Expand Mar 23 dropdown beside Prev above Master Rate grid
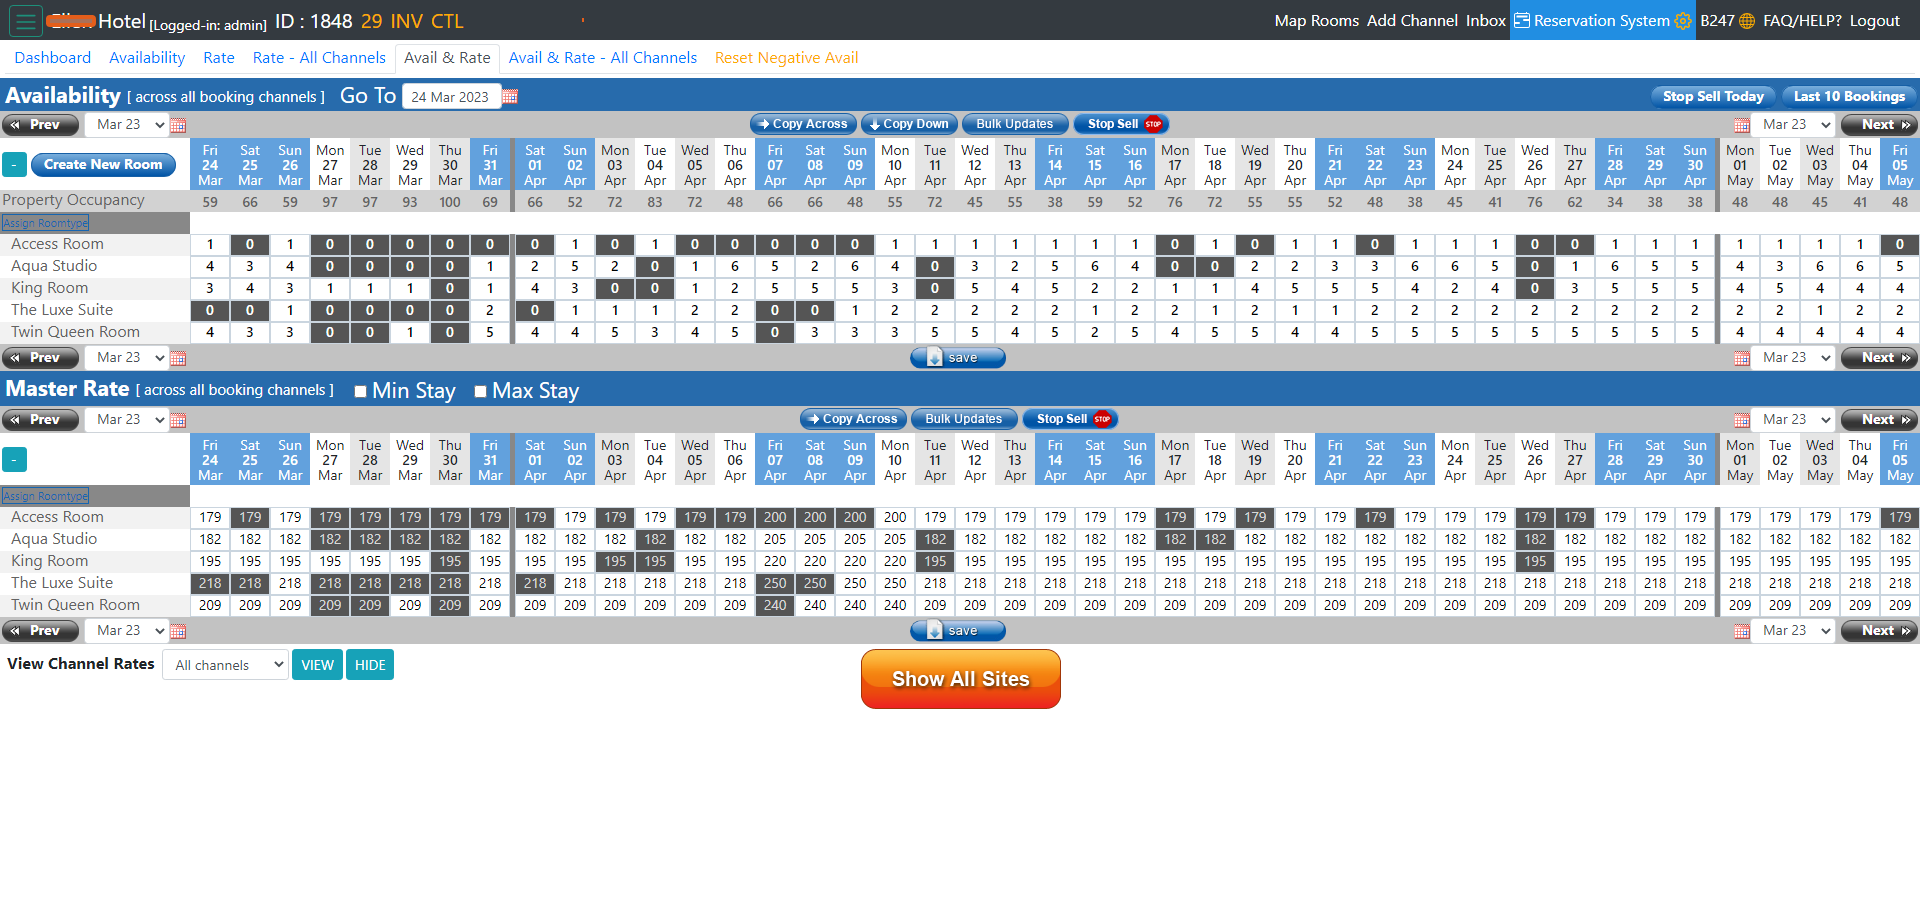The width and height of the screenshot is (1920, 922). point(127,420)
